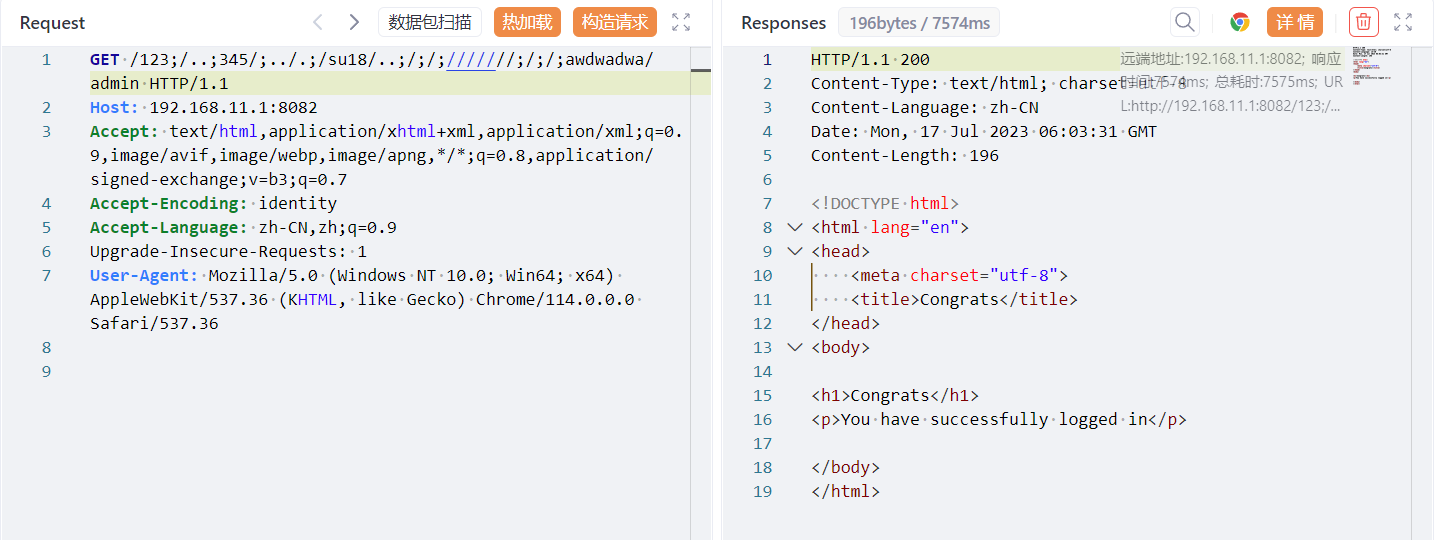Go to the next request arrow
The width and height of the screenshot is (1438, 540).
pyautogui.click(x=354, y=22)
